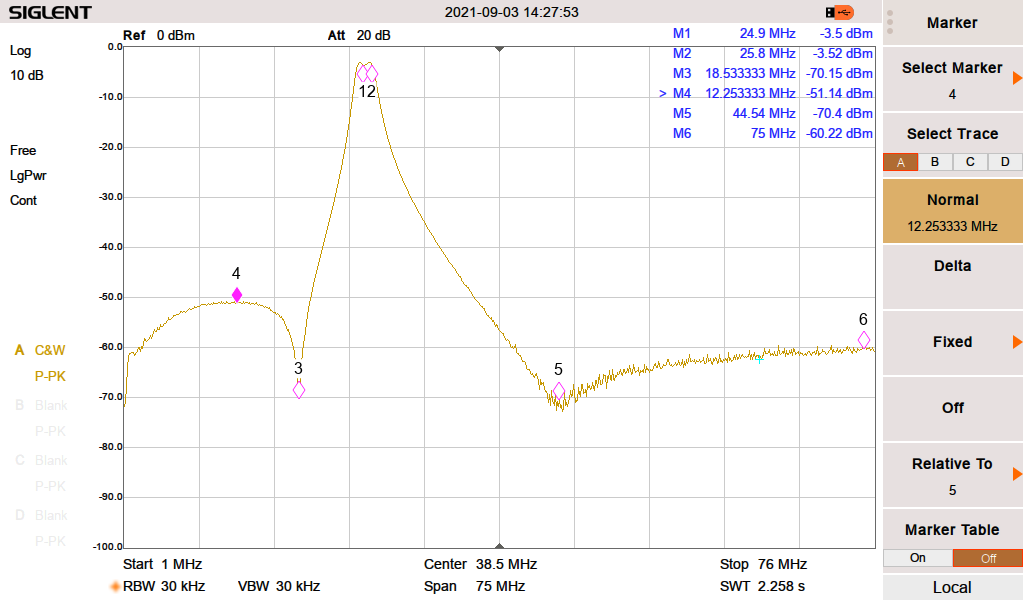Click the M2 25.8 MHz readout row

(x=772, y=53)
